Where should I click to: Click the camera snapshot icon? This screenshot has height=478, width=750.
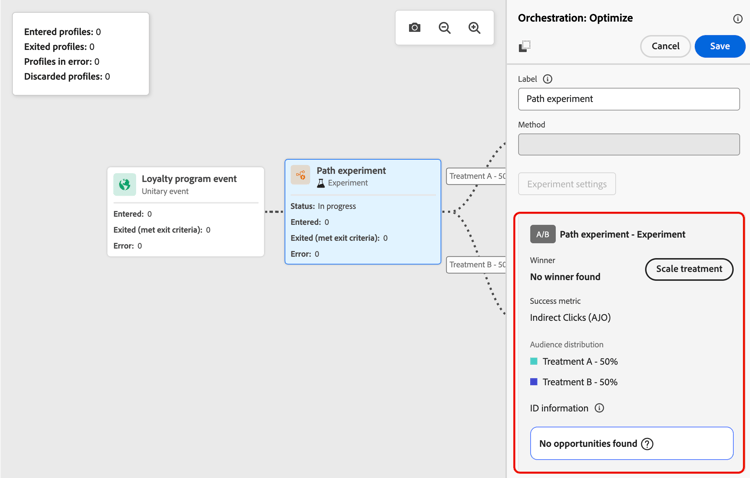tap(415, 28)
